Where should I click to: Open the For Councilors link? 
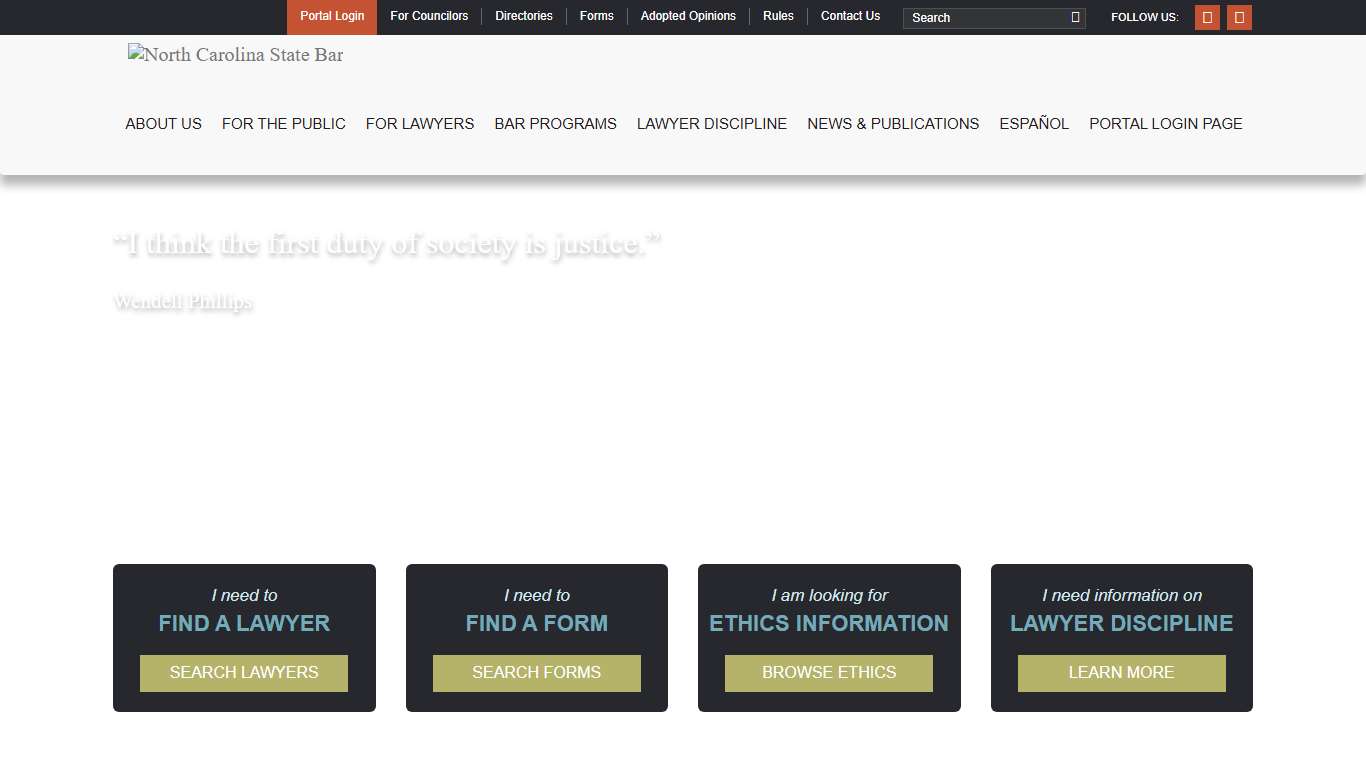[x=429, y=17]
